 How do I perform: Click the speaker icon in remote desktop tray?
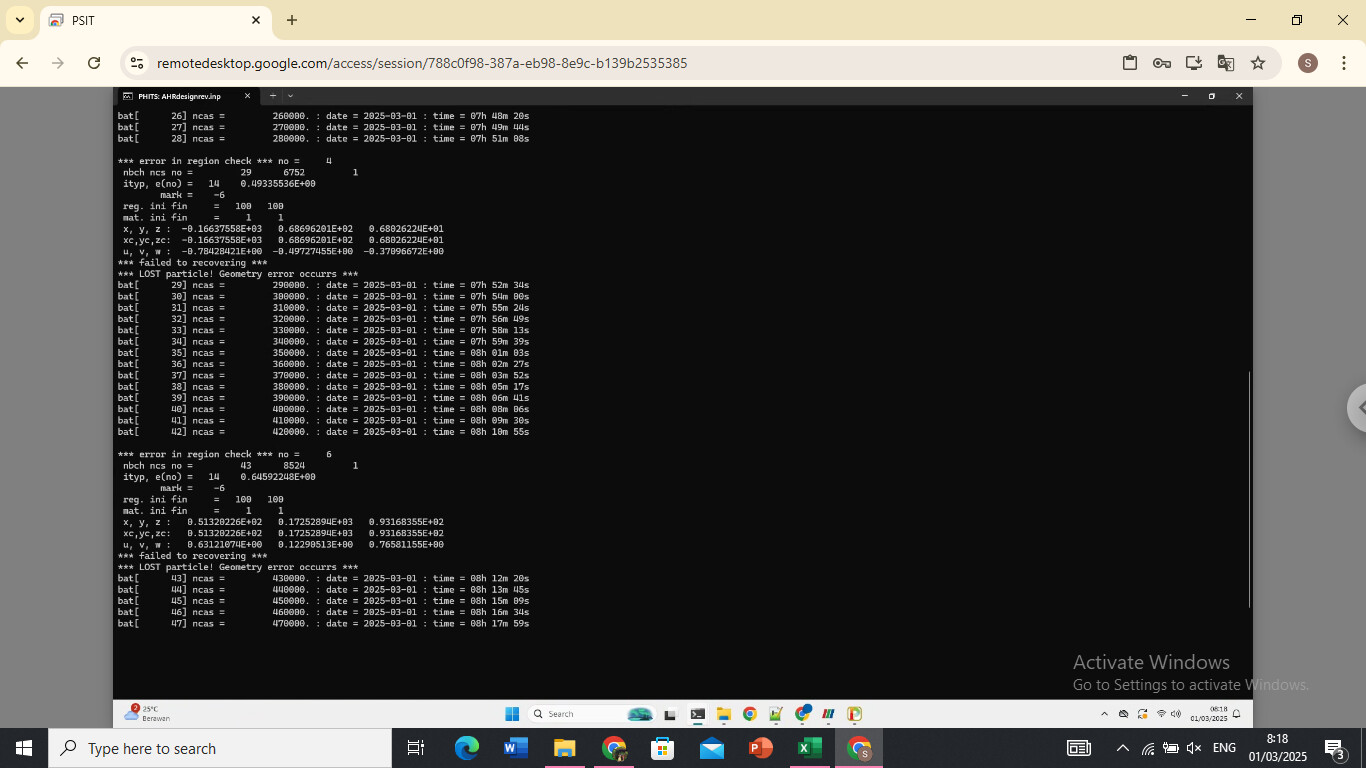(1175, 713)
